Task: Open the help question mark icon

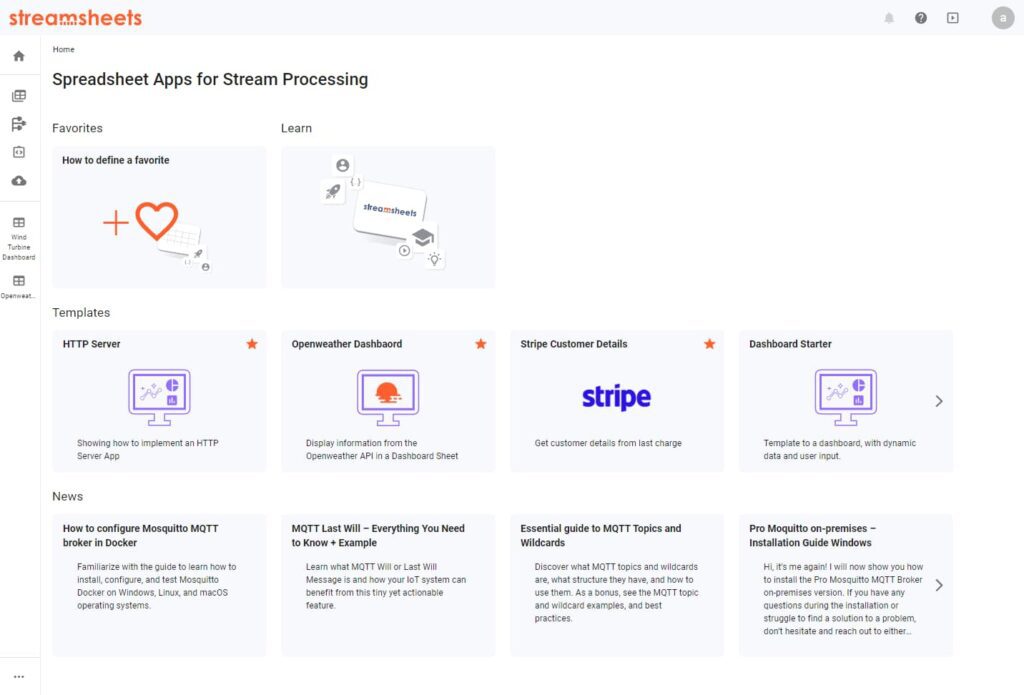Action: (921, 18)
